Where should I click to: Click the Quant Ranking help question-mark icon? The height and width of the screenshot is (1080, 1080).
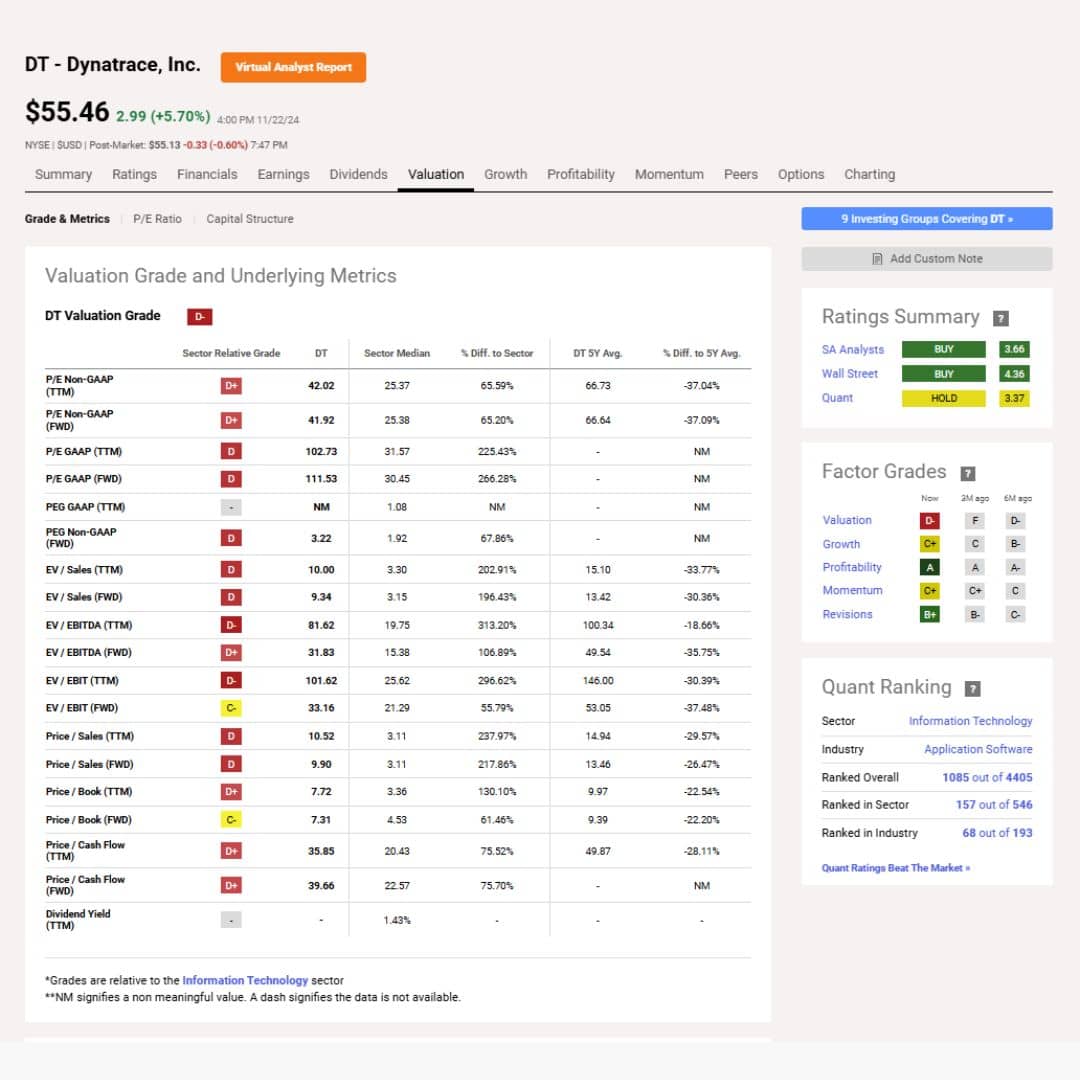[x=972, y=689]
